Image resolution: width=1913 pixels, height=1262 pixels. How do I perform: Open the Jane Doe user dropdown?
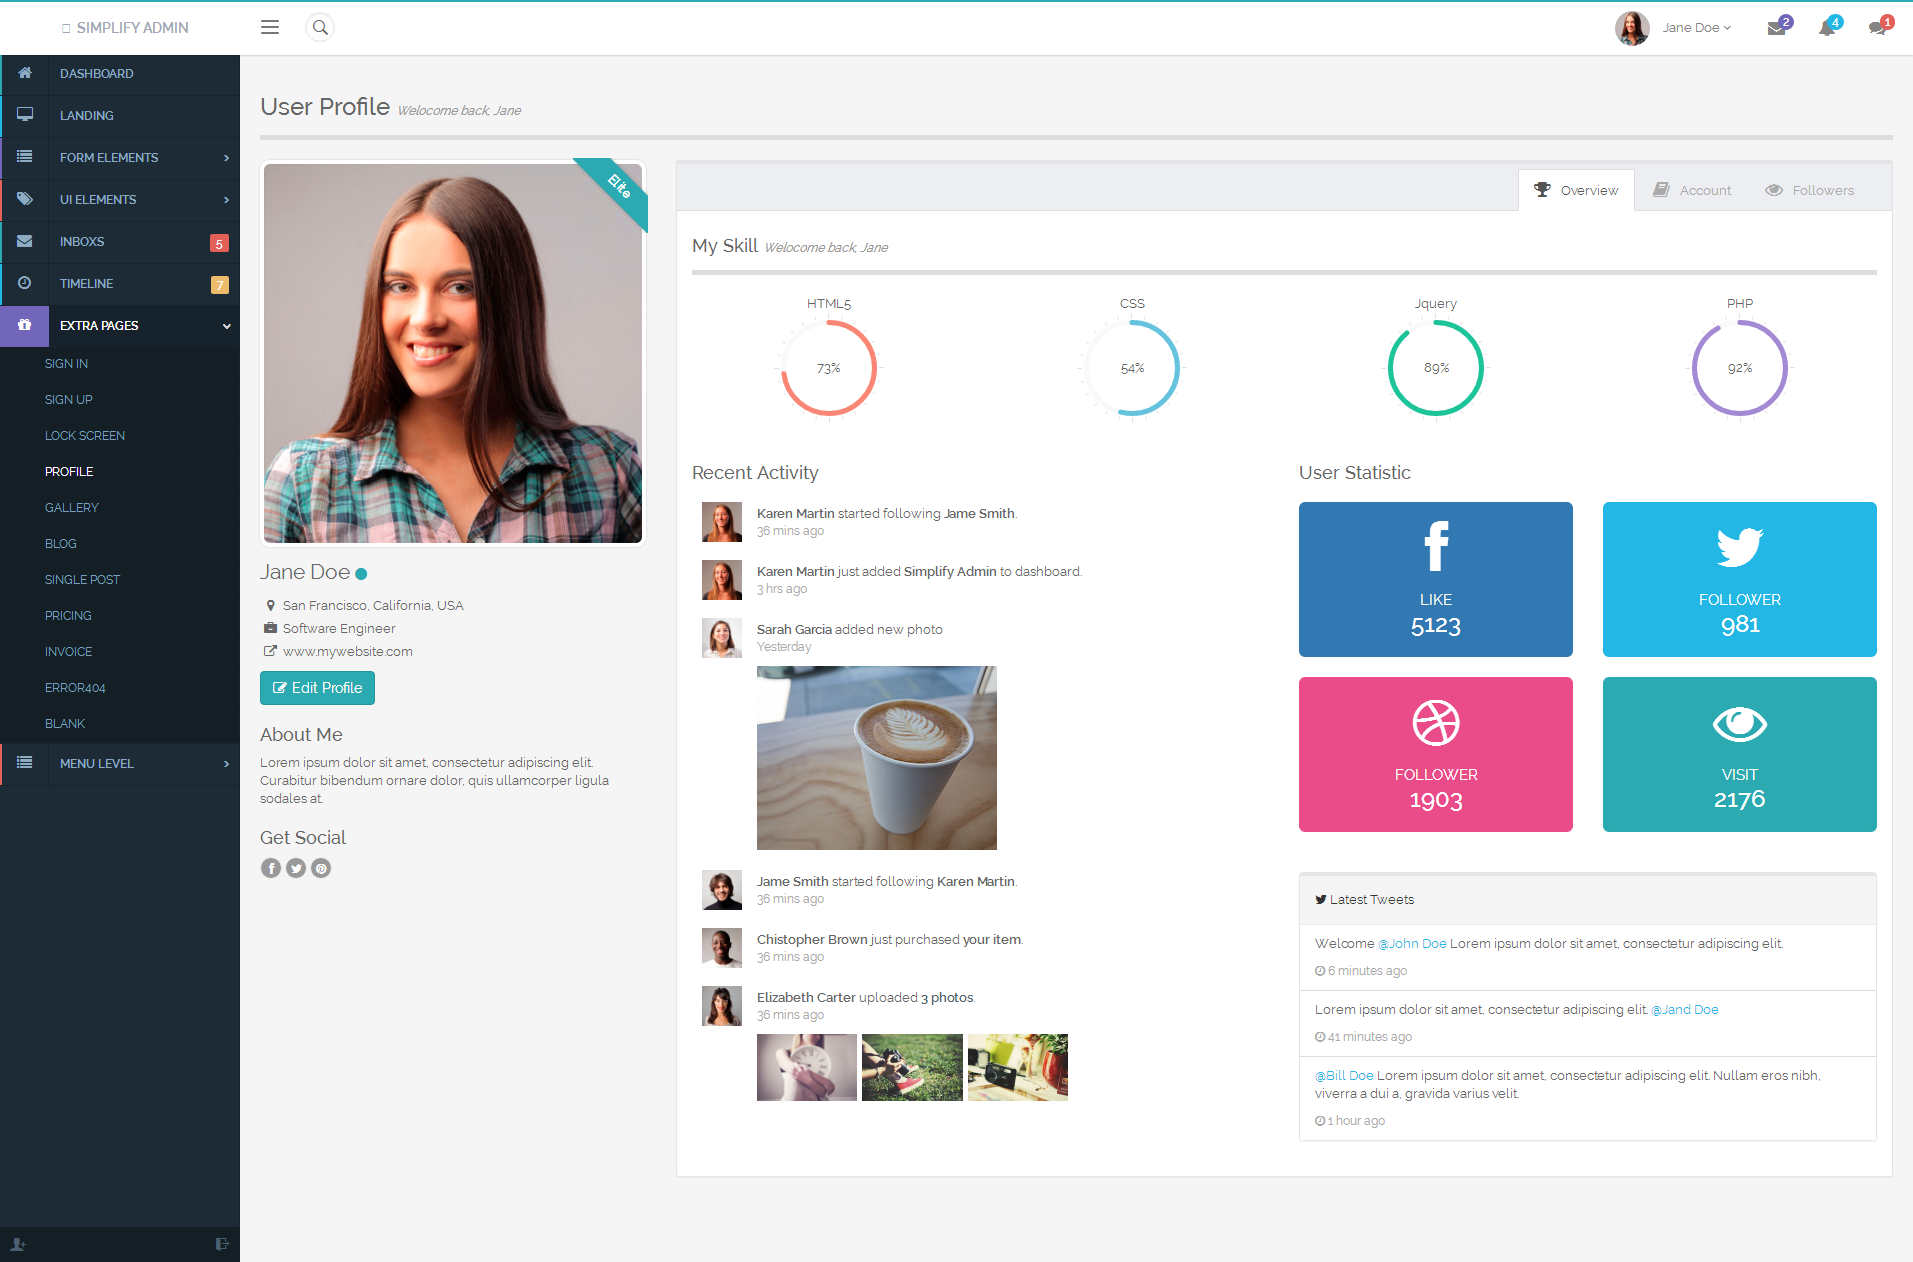click(x=1696, y=28)
